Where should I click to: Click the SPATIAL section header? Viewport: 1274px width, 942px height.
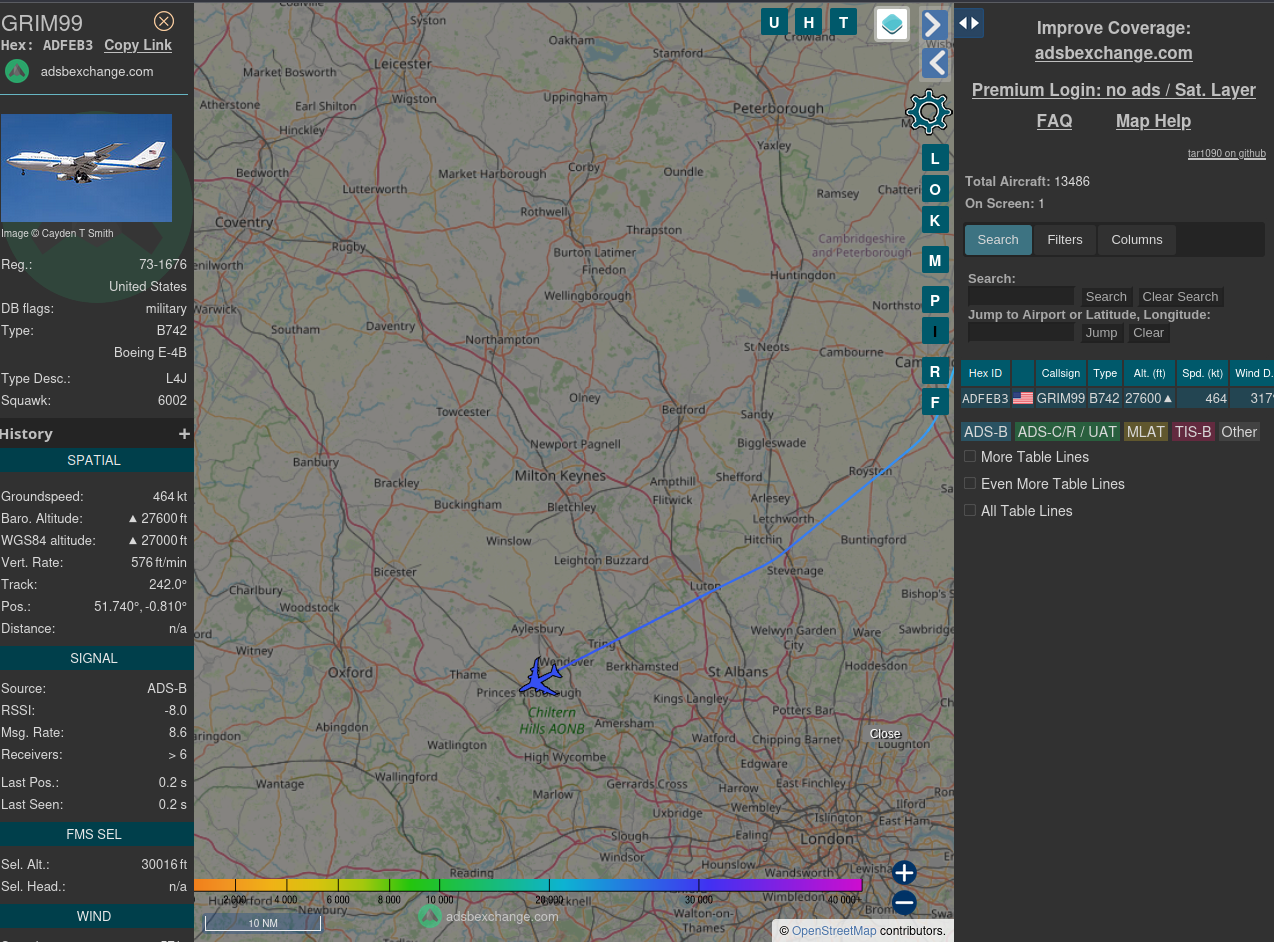click(95, 460)
